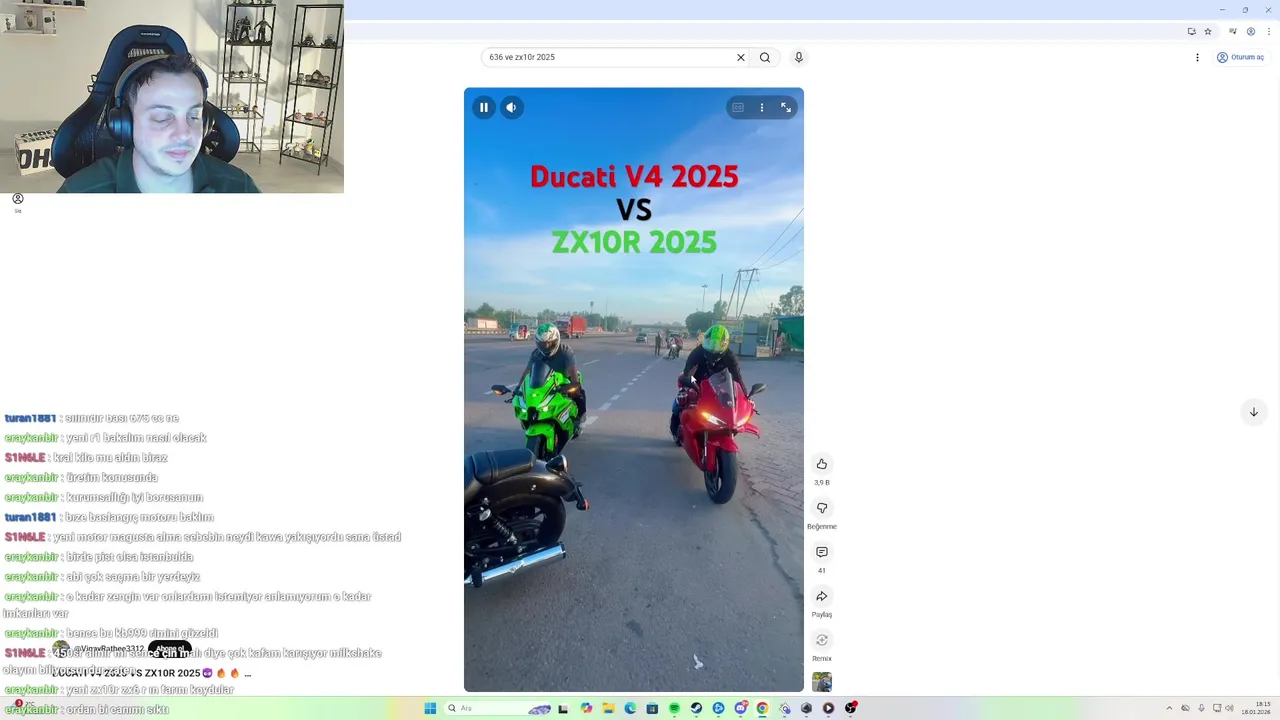Click the YouTube search magnifier button
Image resolution: width=1280 pixels, height=720 pixels.
pos(765,57)
